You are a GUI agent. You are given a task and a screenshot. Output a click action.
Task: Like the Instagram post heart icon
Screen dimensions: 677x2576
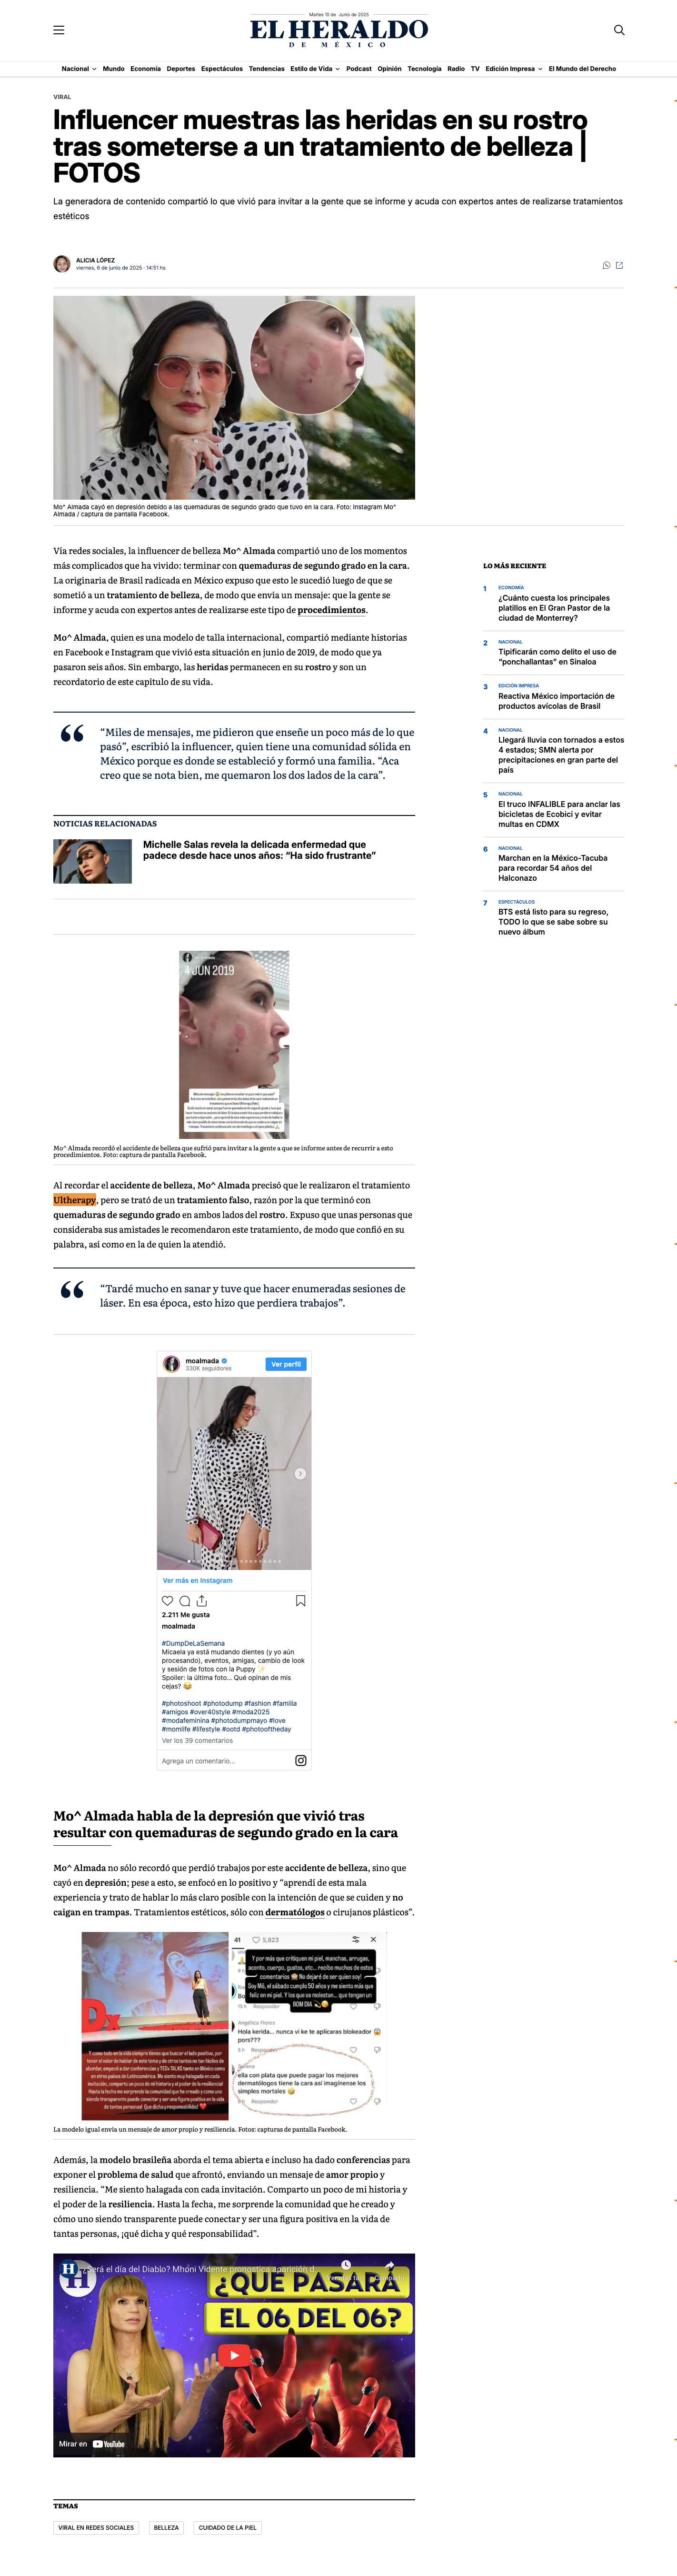pos(168,1601)
